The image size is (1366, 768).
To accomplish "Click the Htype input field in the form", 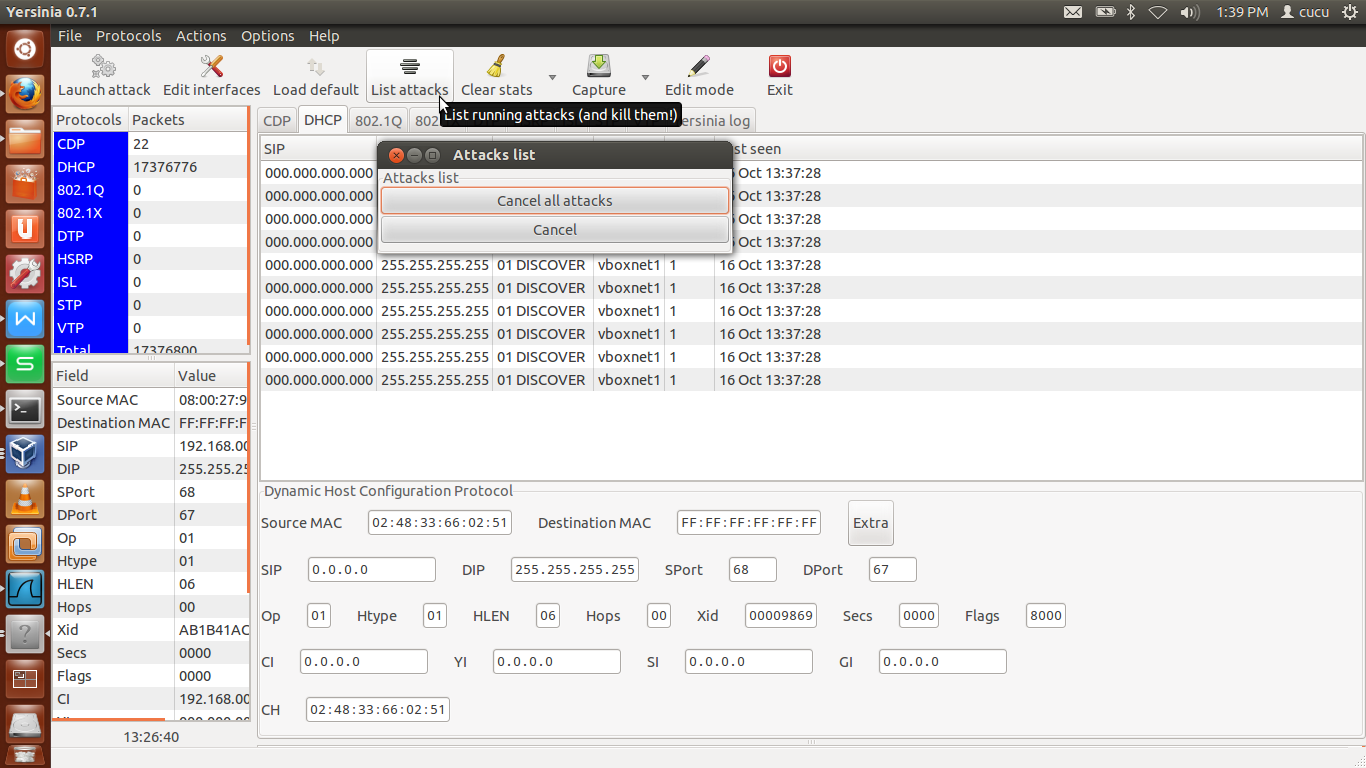I will [x=435, y=616].
